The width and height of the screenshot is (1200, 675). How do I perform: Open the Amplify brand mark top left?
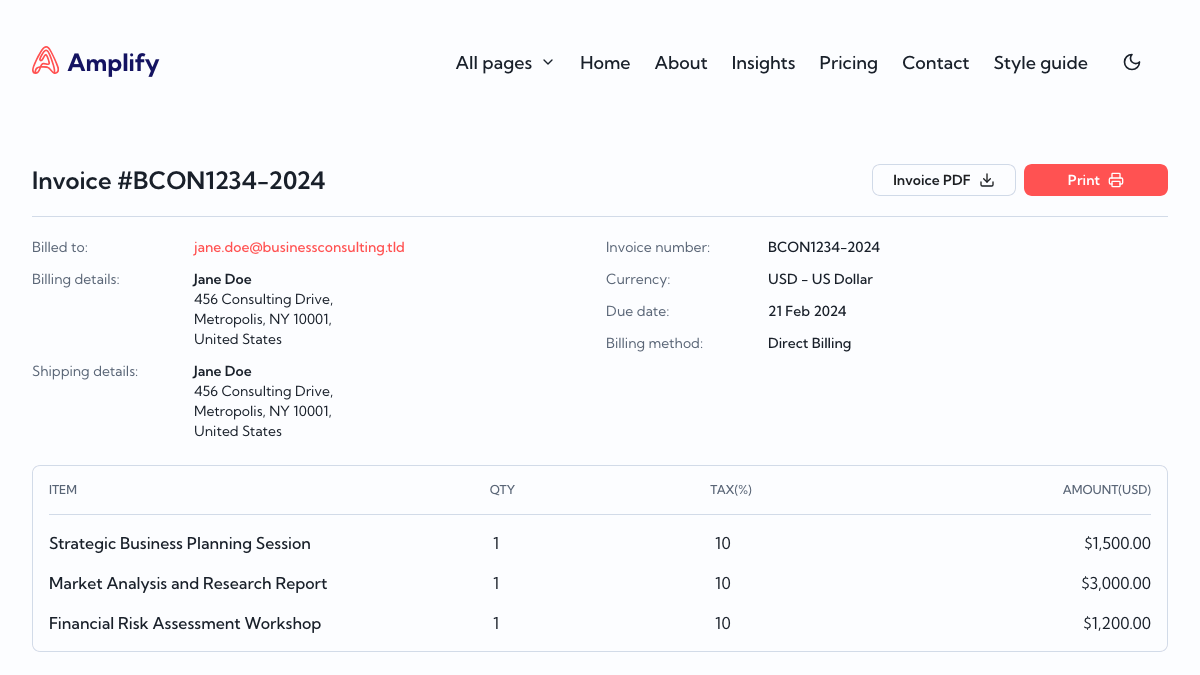44,62
